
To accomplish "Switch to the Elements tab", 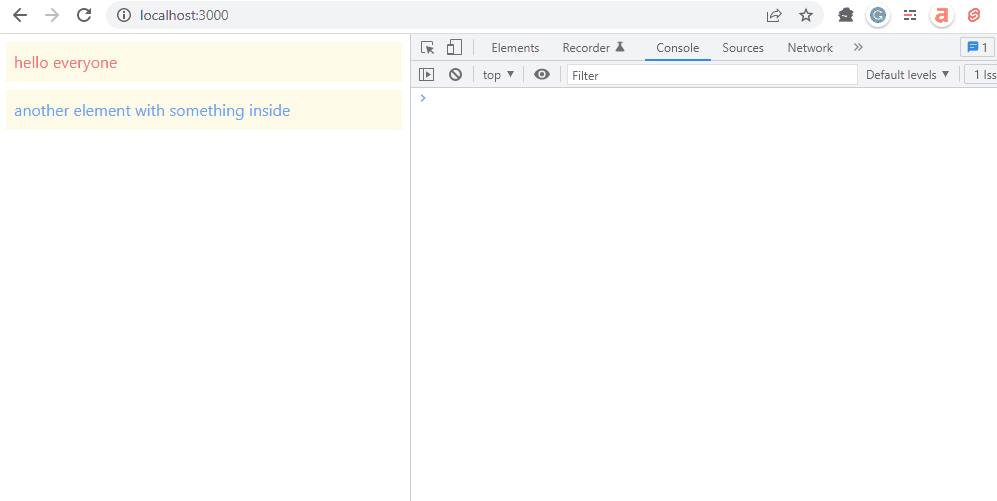I will click(515, 48).
